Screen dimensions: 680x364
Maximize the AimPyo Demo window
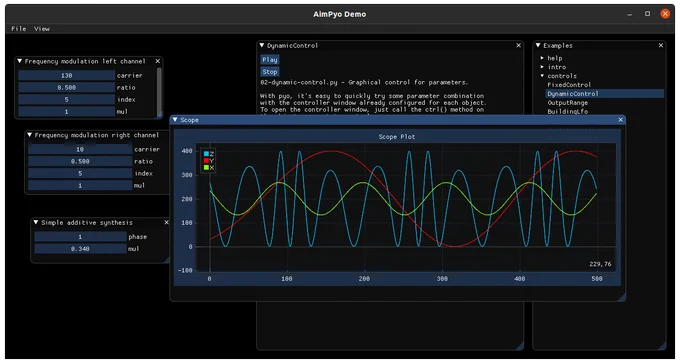coord(647,14)
